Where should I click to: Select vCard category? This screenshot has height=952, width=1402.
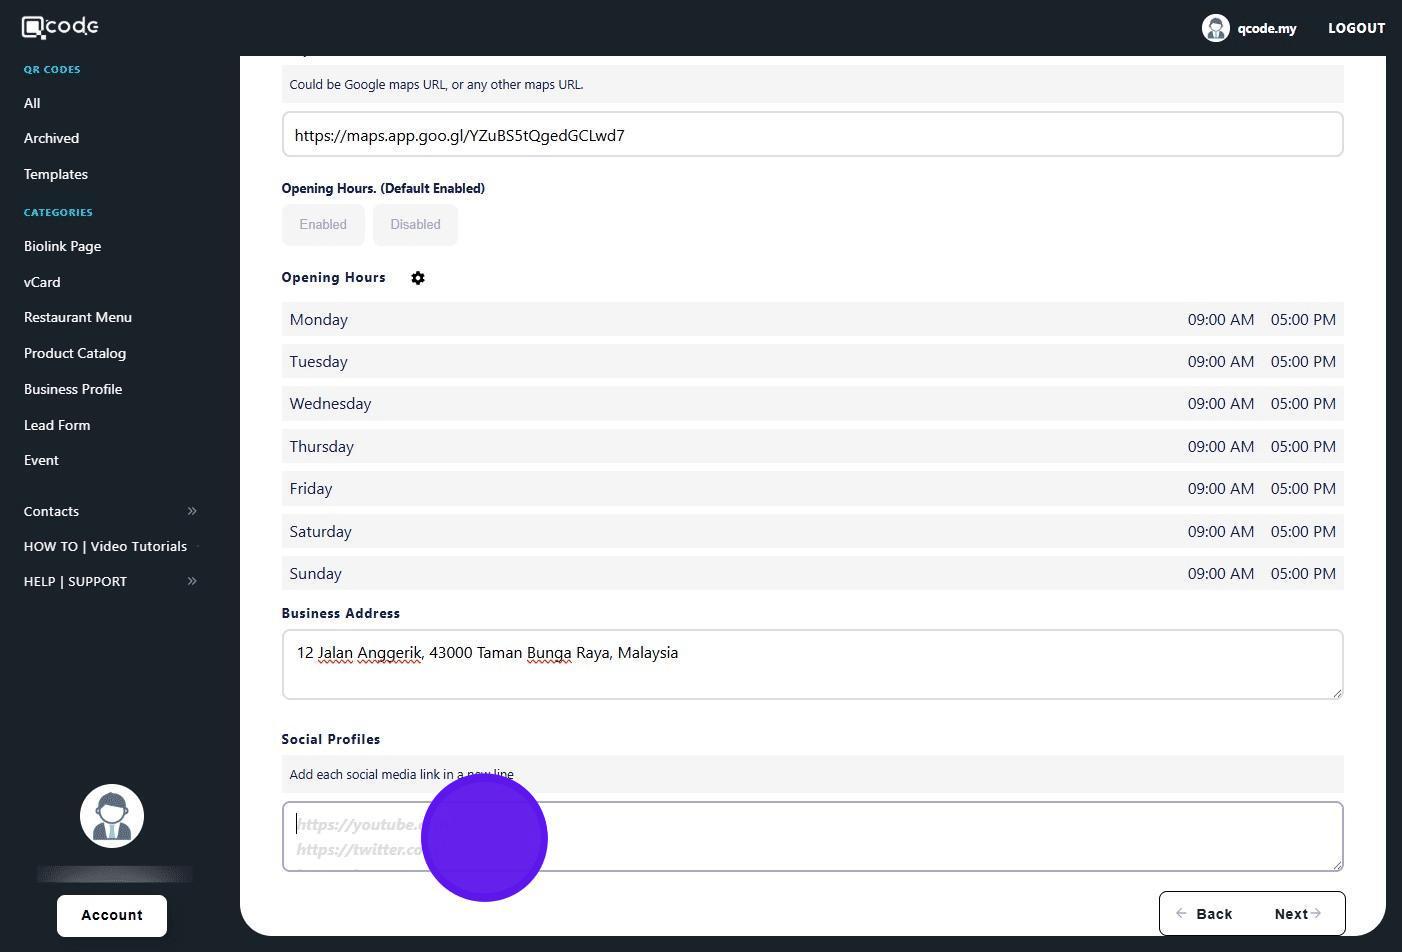click(x=42, y=282)
